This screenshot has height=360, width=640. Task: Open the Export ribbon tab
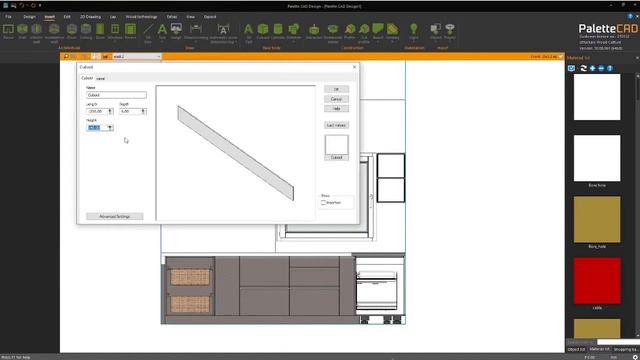click(x=210, y=17)
